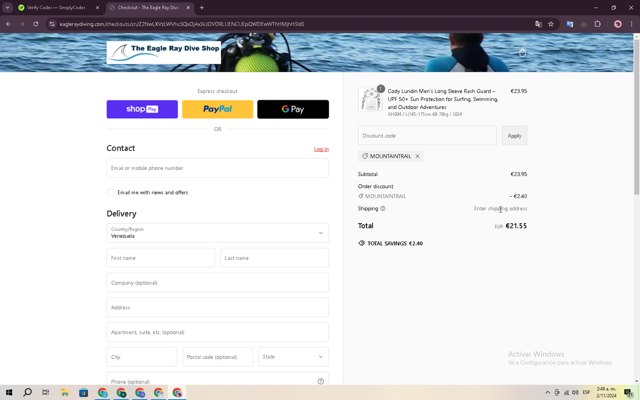Click the ESP language indicator
Image resolution: width=640 pixels, height=400 pixels.
(x=586, y=393)
